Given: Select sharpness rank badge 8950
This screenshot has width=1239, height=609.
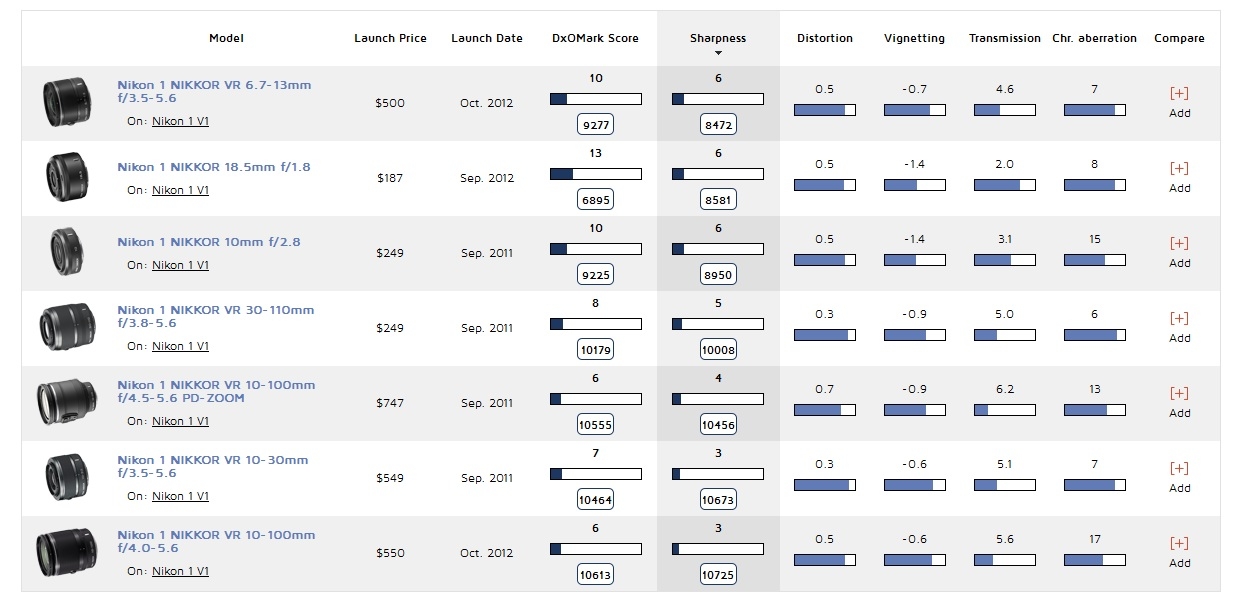Looking at the screenshot, I should click(x=718, y=275).
